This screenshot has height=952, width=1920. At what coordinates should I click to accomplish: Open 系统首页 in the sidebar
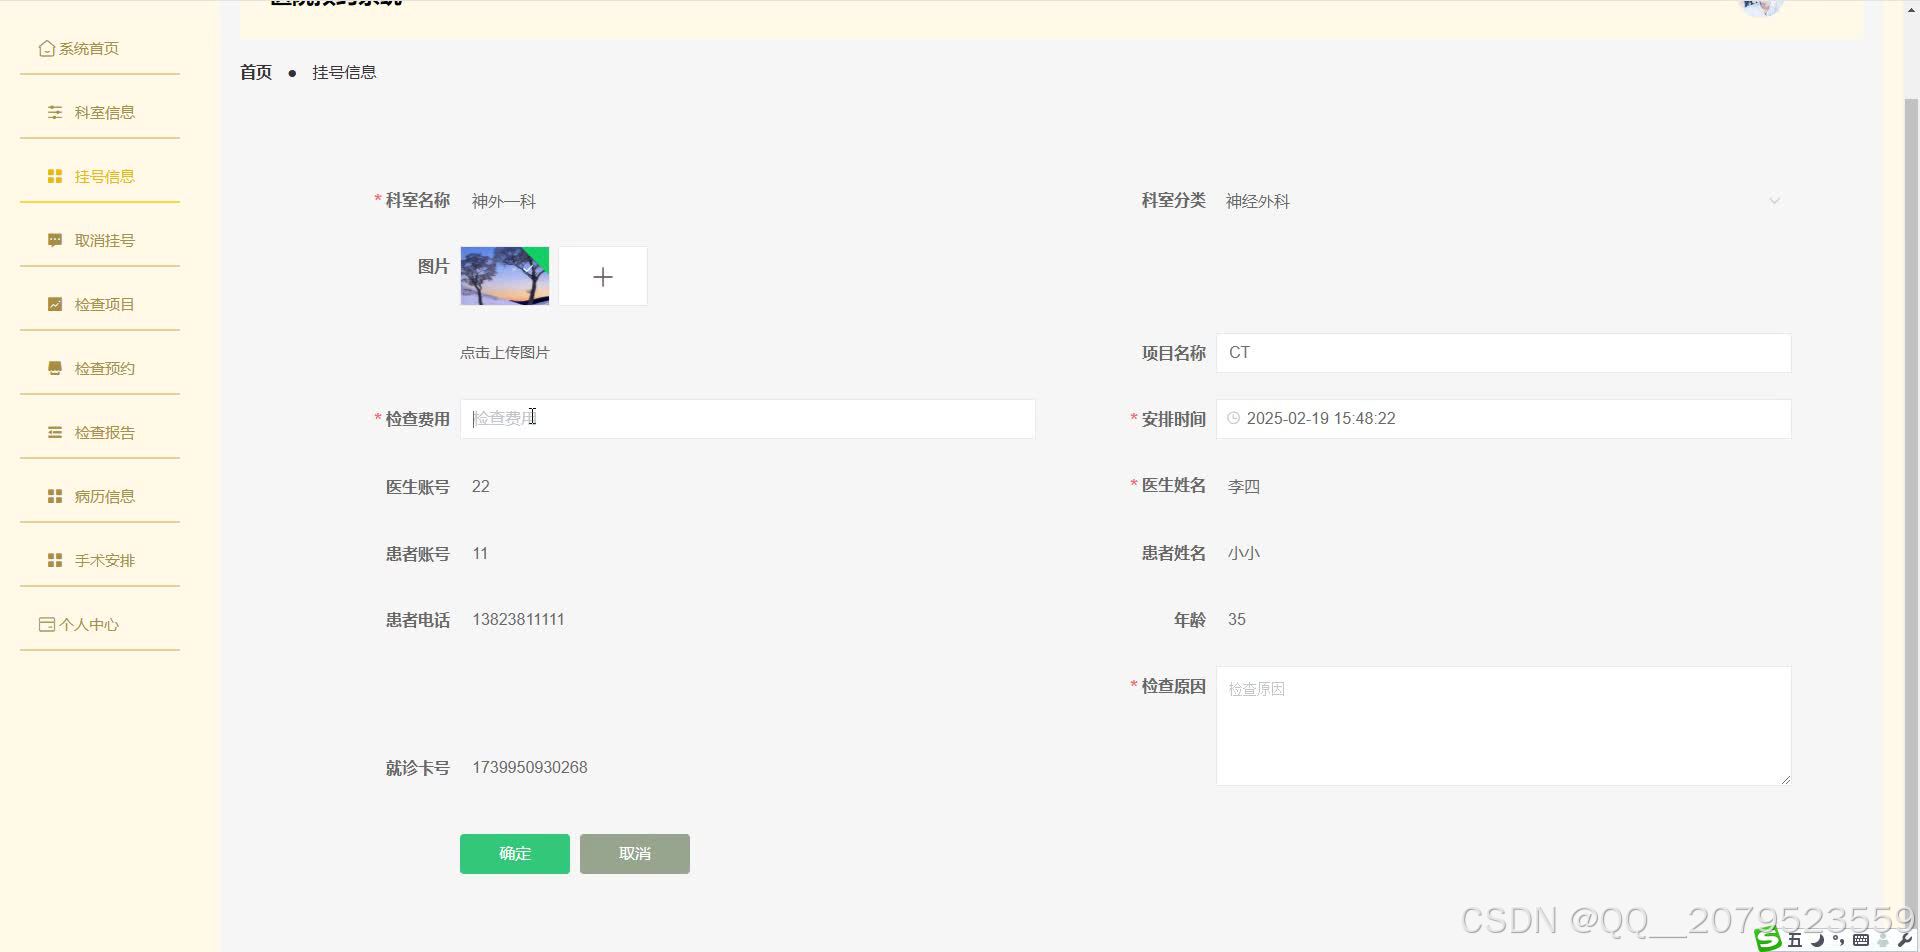tap(100, 48)
